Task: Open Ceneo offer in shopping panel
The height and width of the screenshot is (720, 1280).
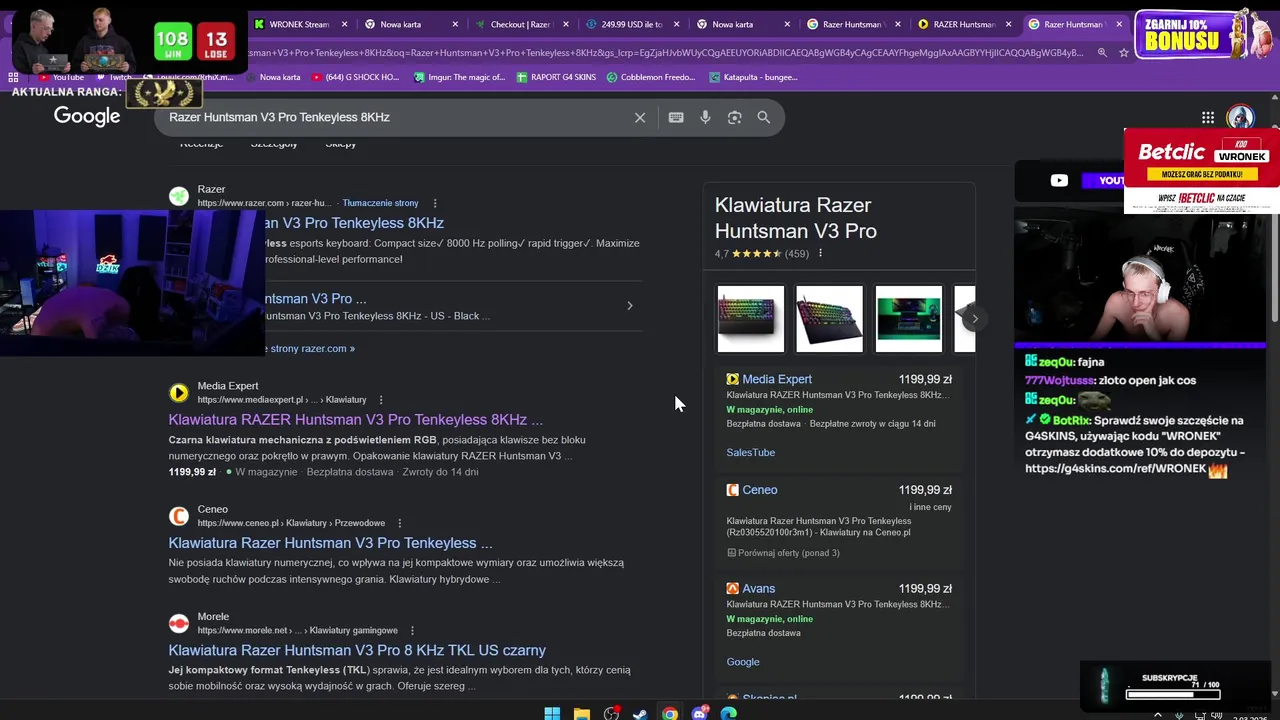Action: (x=759, y=490)
